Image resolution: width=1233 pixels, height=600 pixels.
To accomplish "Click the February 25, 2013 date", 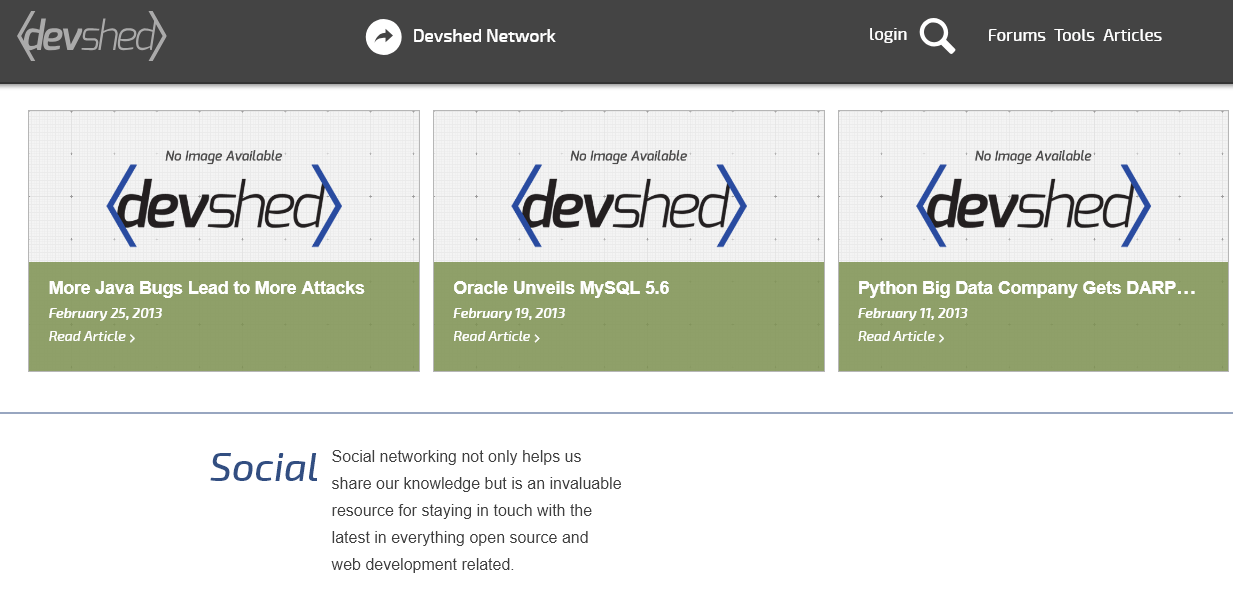I will (x=105, y=313).
